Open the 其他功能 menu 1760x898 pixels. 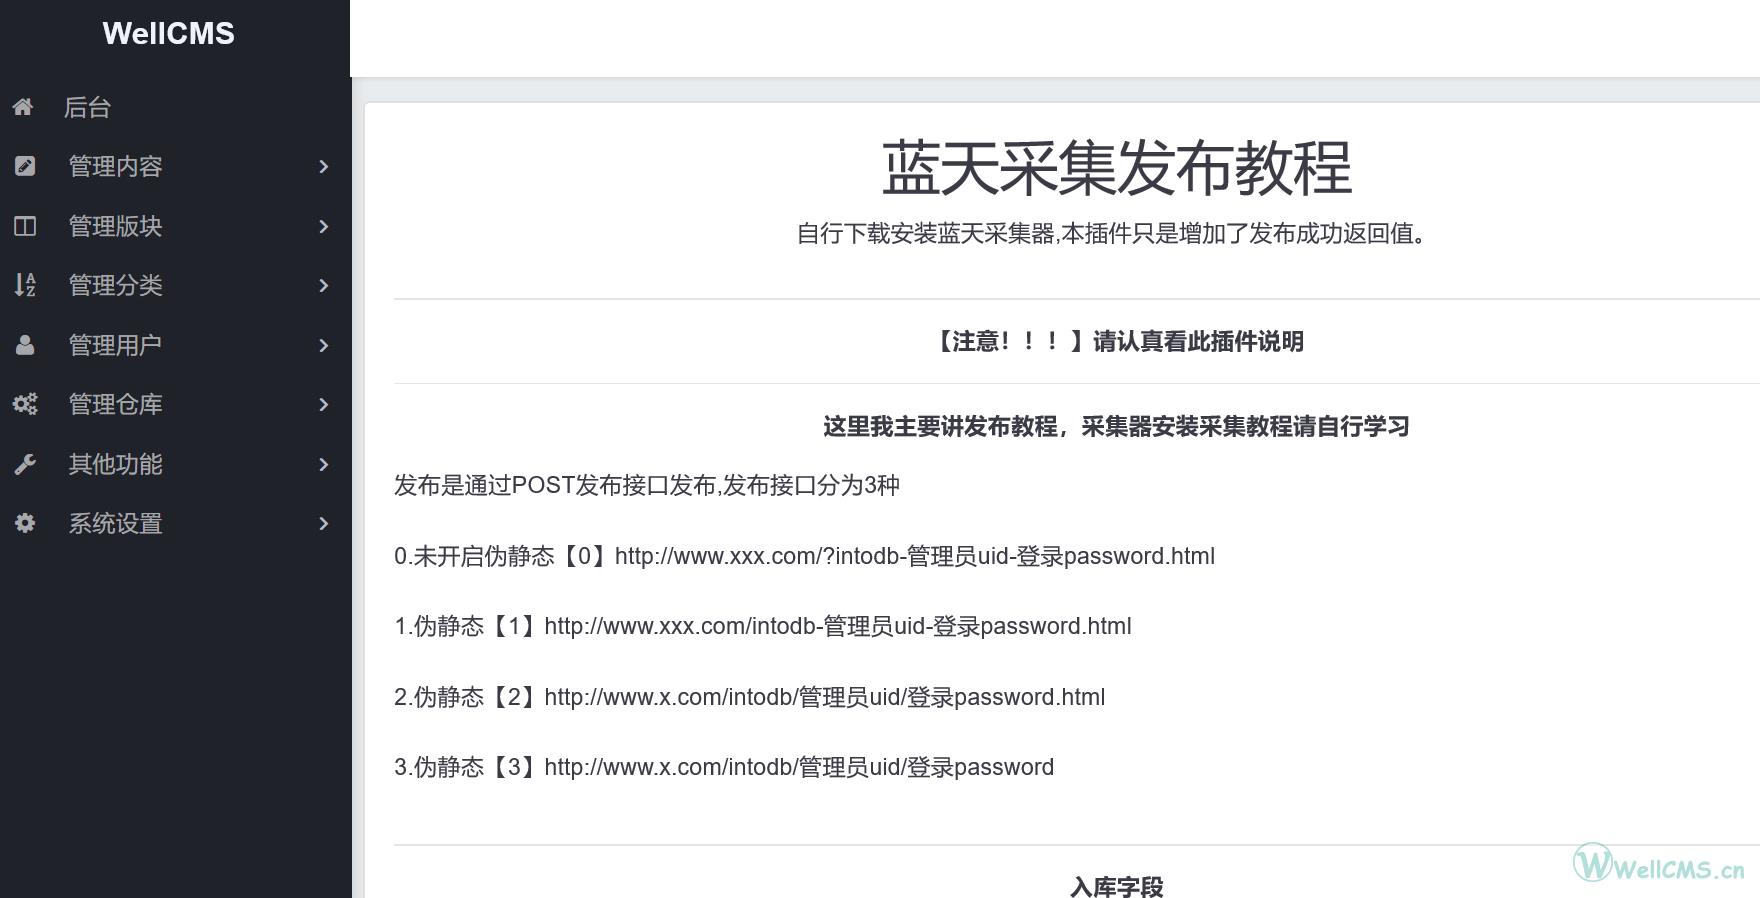[x=115, y=464]
